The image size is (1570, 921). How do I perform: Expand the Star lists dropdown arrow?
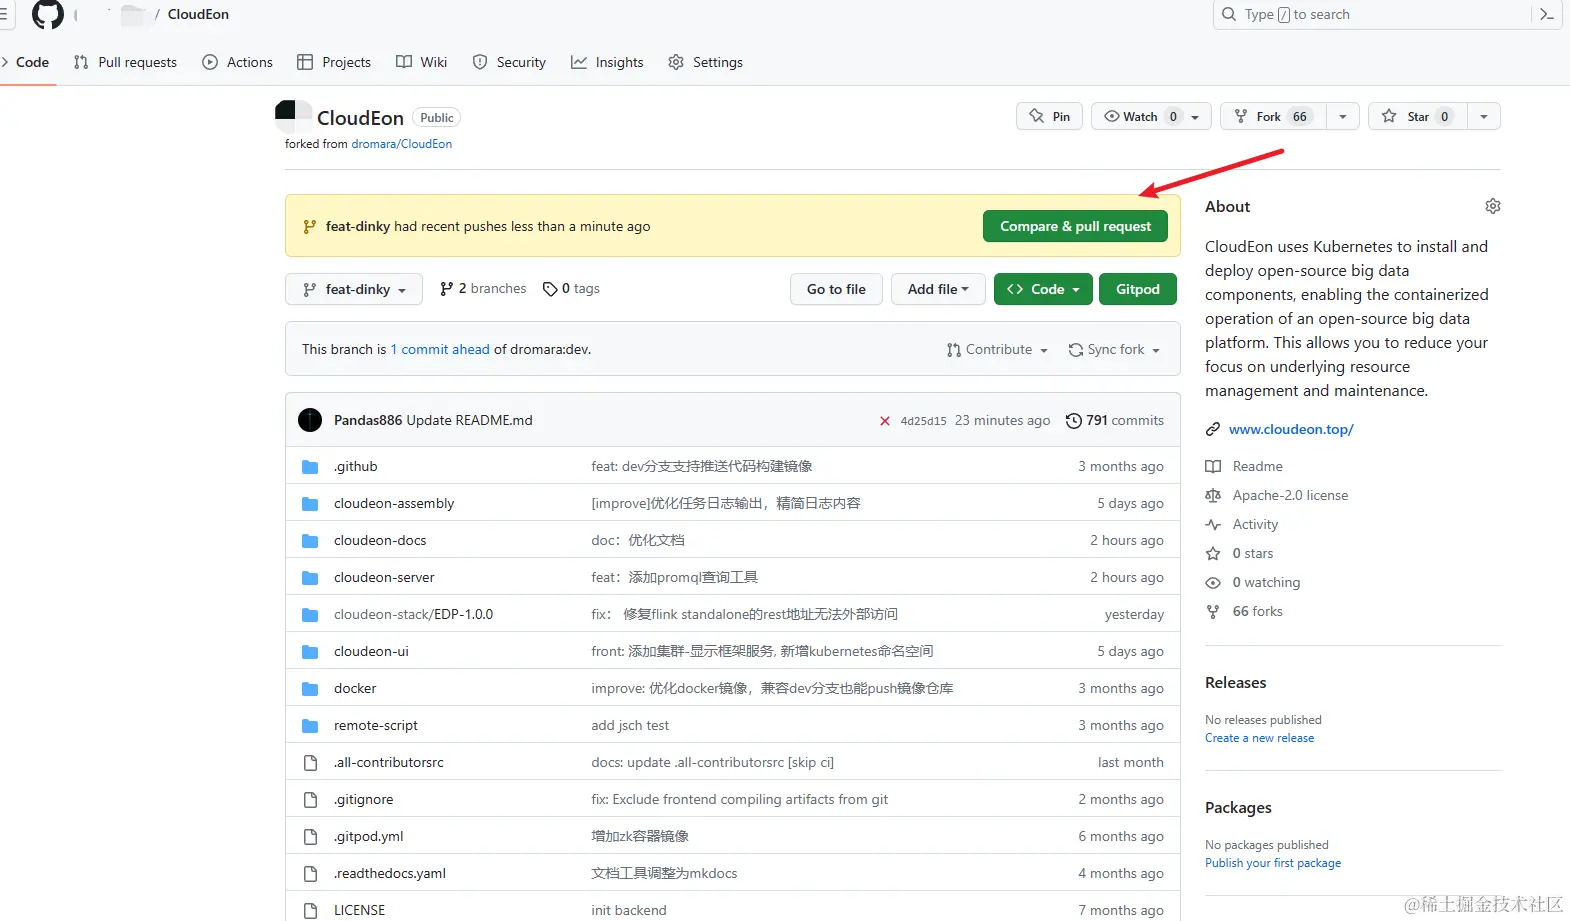tap(1484, 116)
